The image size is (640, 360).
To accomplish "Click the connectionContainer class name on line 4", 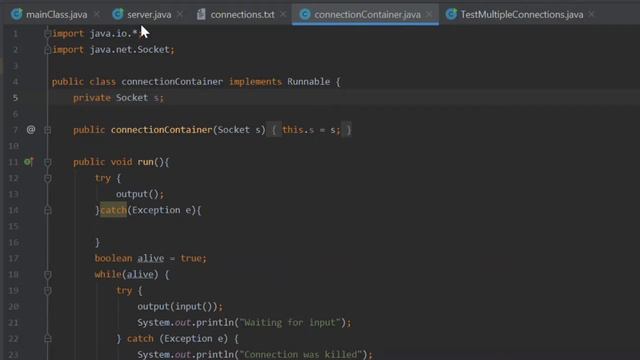I will 172,82.
